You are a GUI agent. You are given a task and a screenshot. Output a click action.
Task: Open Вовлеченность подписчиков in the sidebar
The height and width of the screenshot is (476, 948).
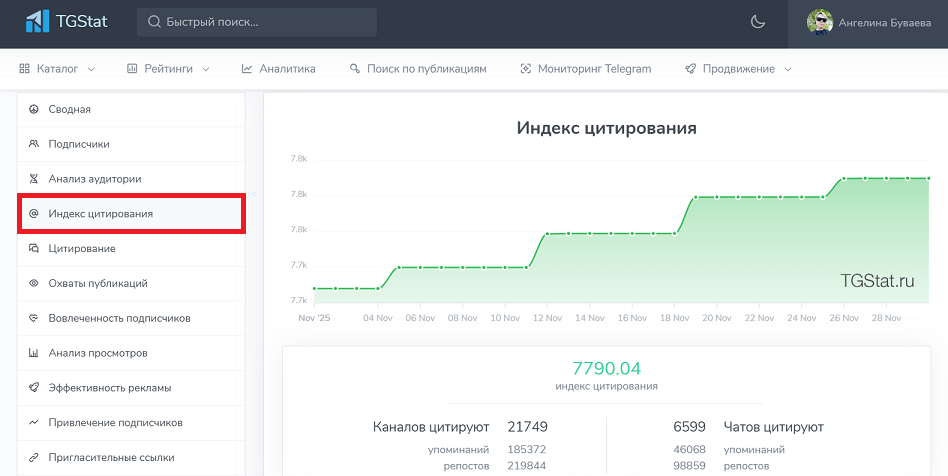[x=119, y=318]
